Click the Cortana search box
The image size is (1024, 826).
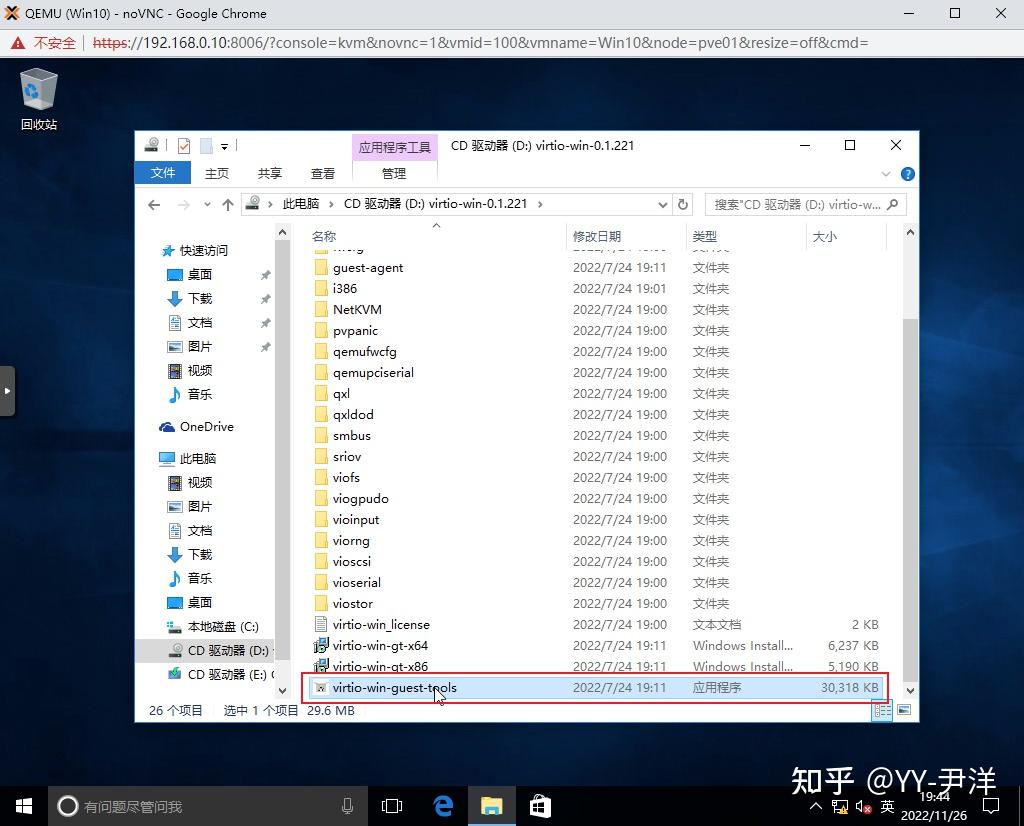tap(208, 806)
